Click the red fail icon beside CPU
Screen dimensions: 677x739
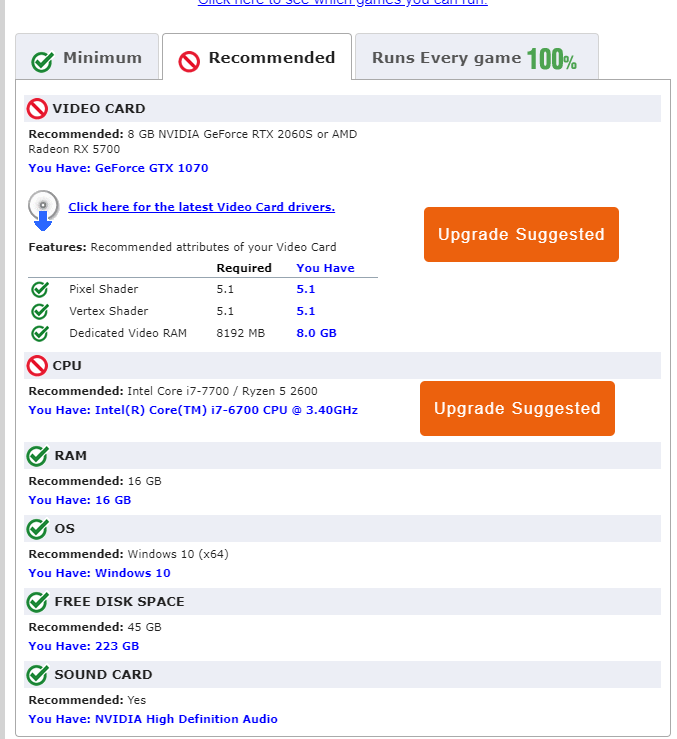tap(37, 366)
